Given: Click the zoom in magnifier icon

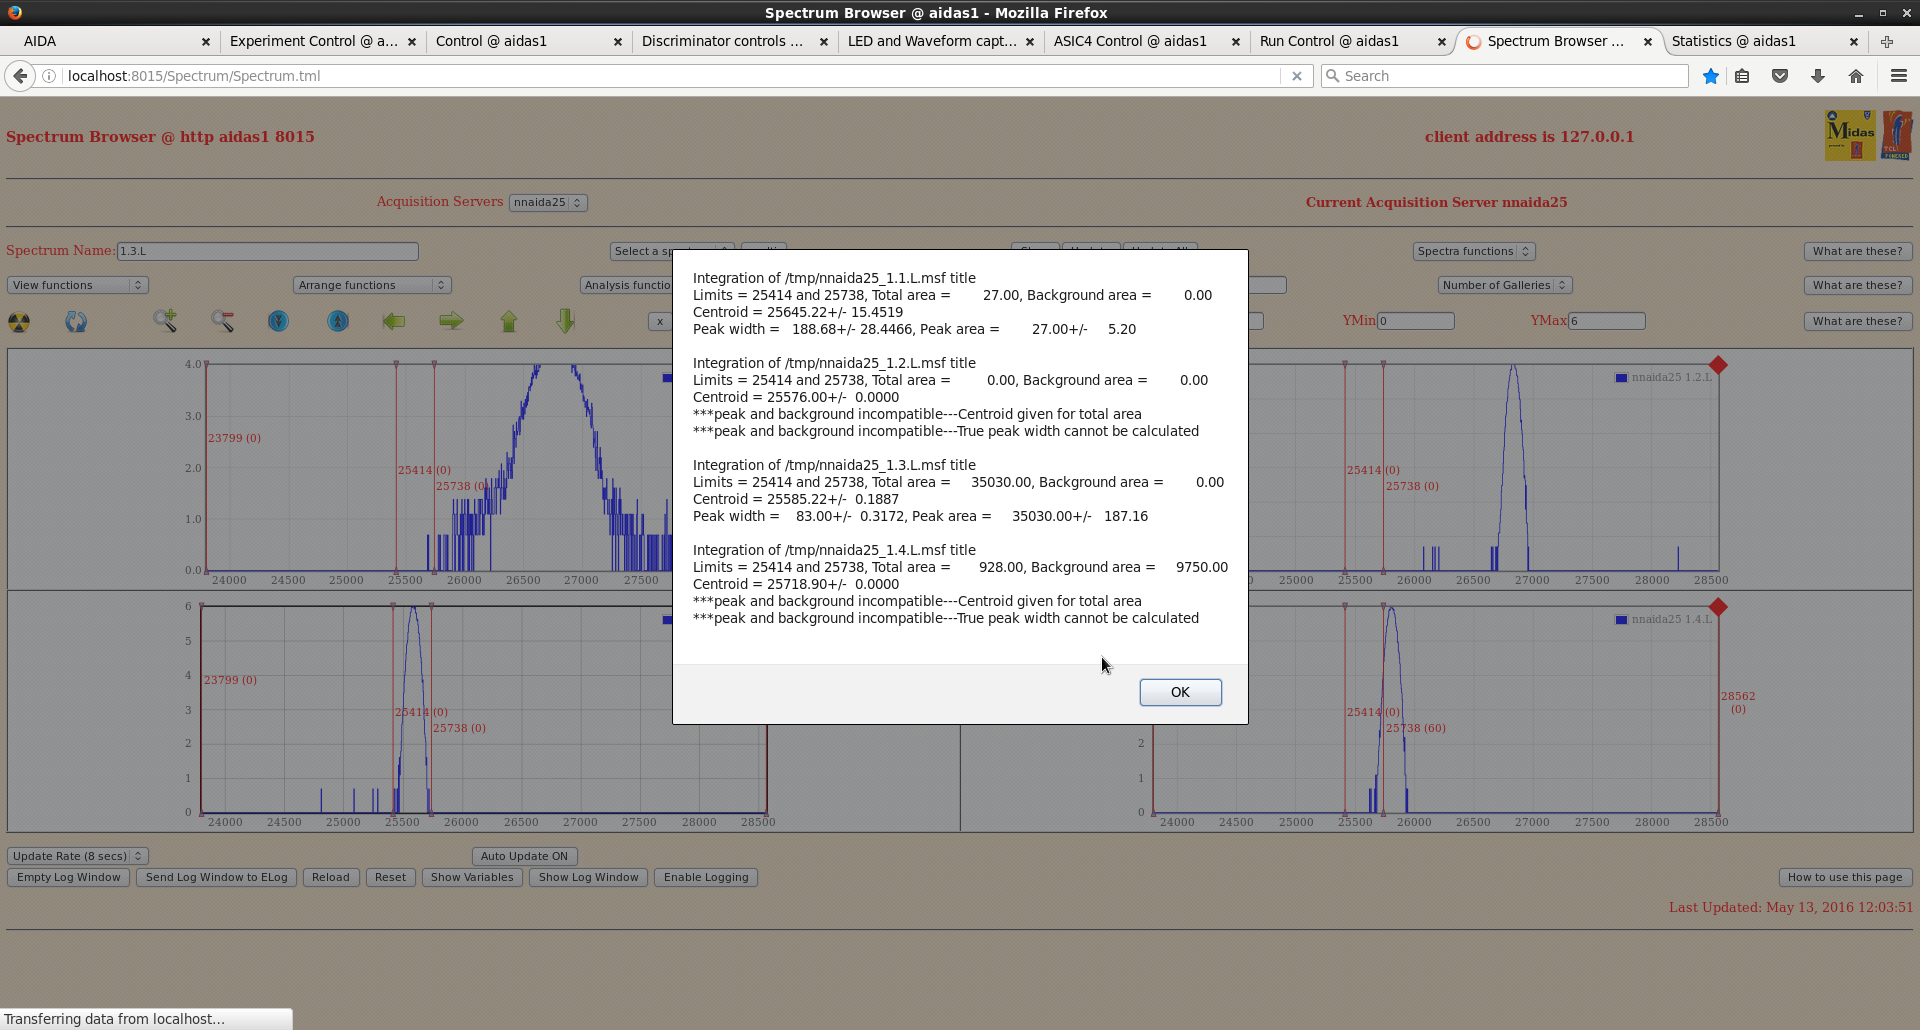Looking at the screenshot, I should [165, 321].
